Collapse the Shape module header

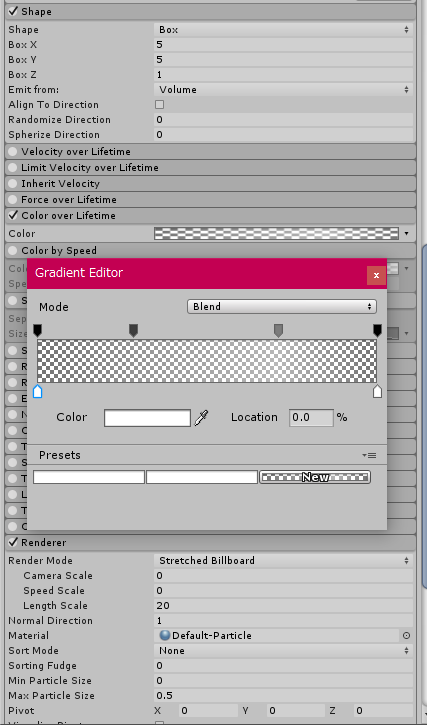coord(210,12)
